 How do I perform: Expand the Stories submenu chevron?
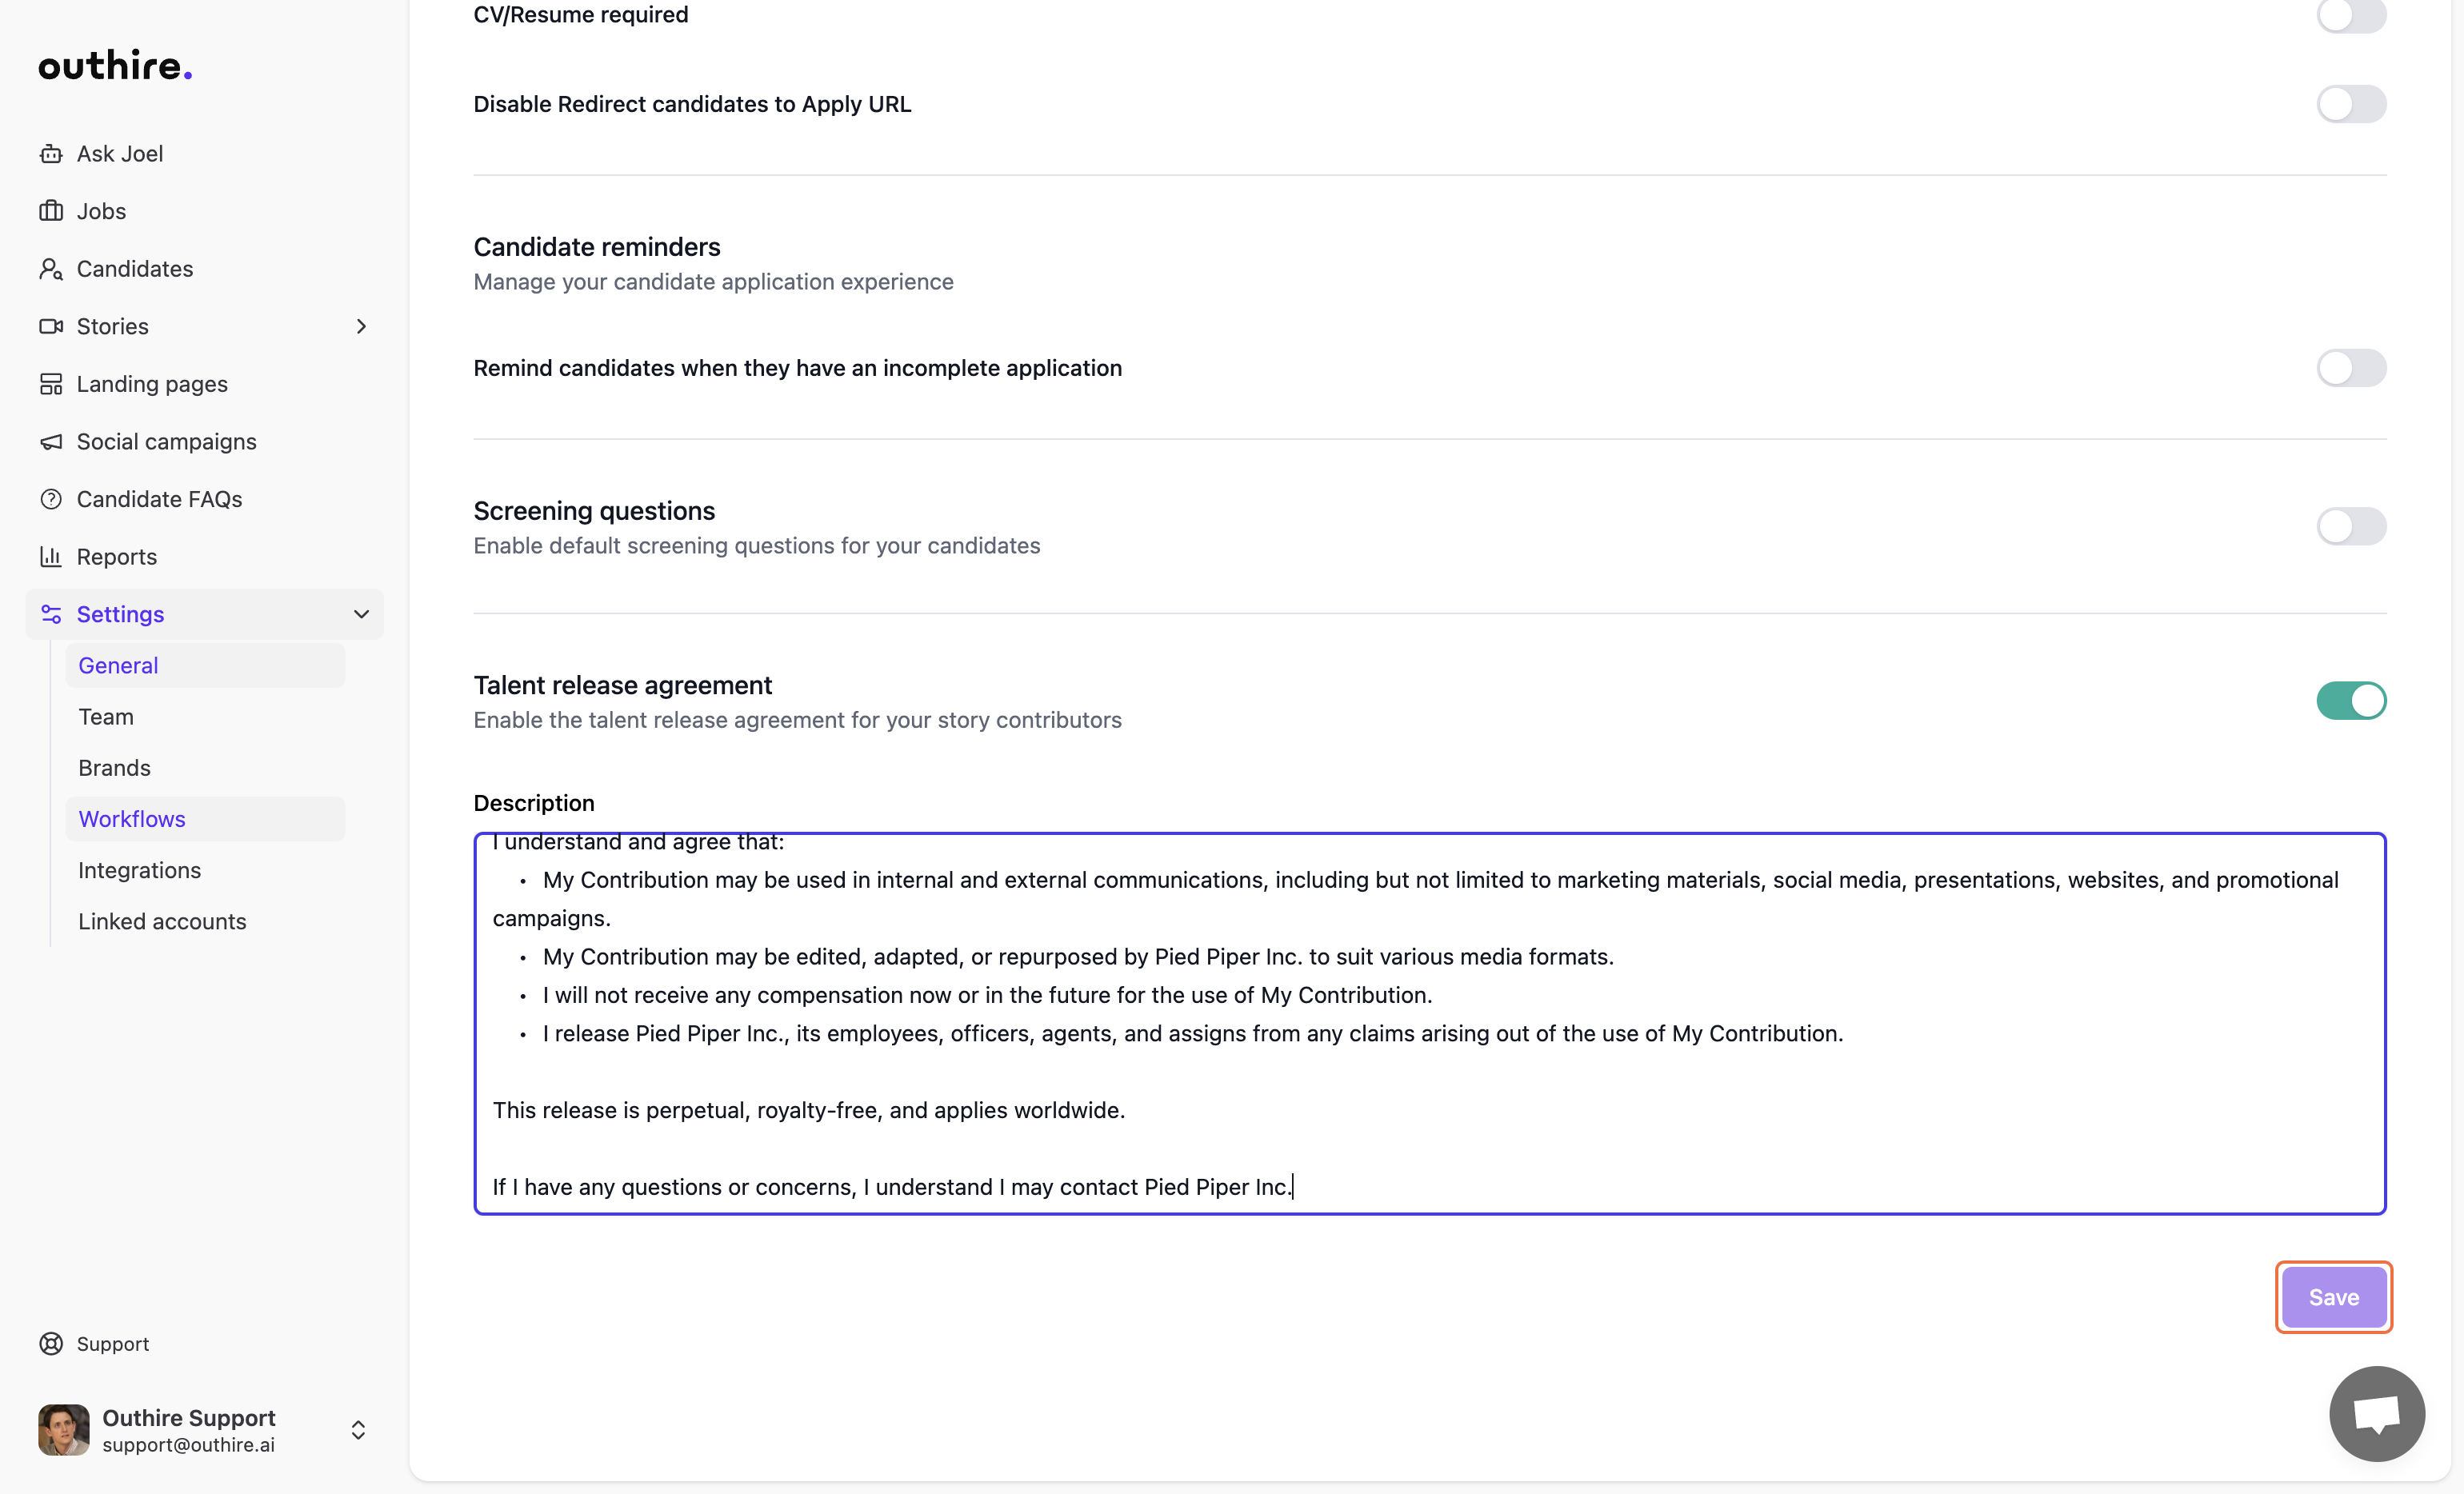361,327
